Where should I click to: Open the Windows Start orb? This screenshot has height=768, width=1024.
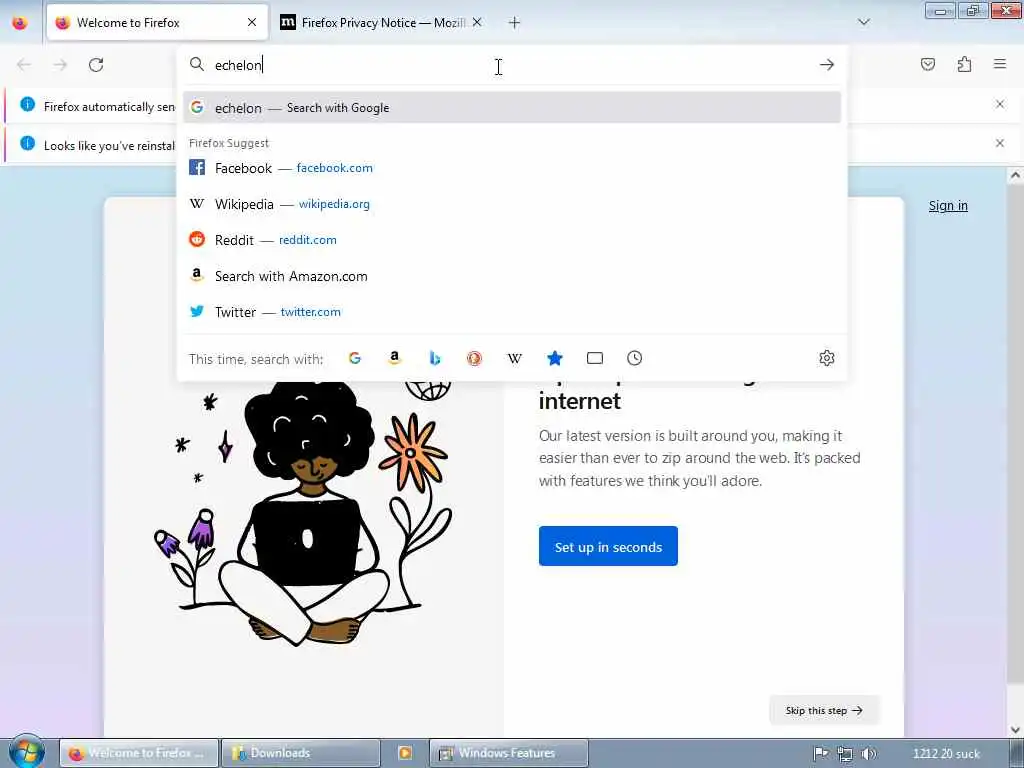[27, 752]
